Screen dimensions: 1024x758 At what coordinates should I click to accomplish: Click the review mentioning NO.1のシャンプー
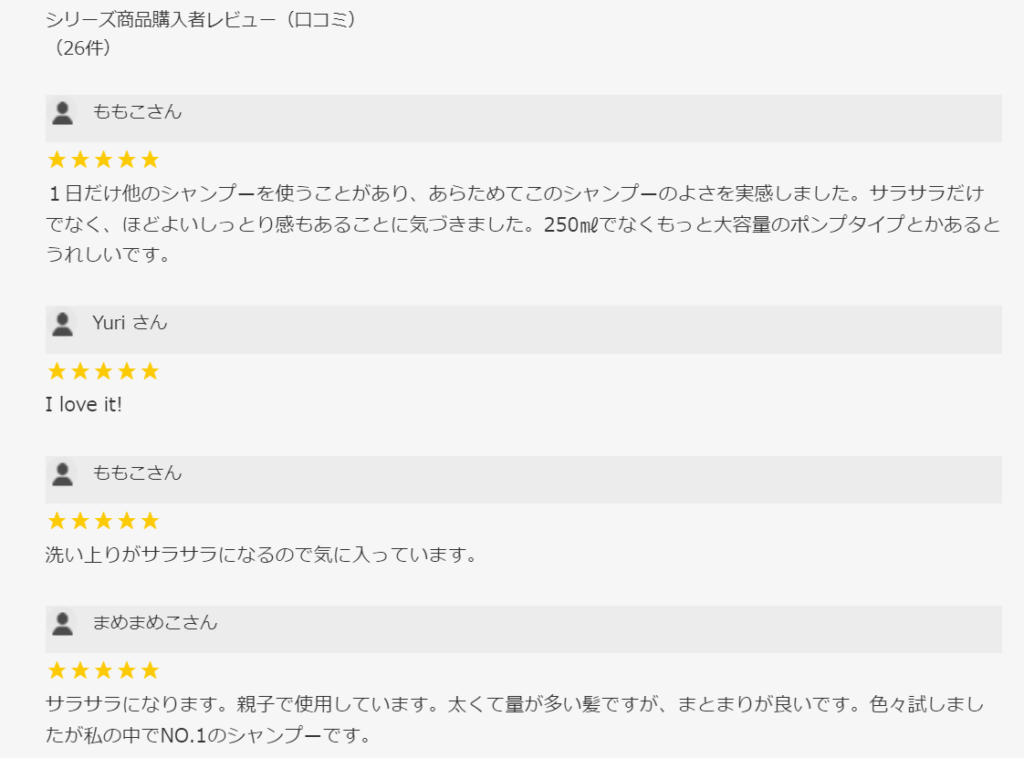point(510,720)
